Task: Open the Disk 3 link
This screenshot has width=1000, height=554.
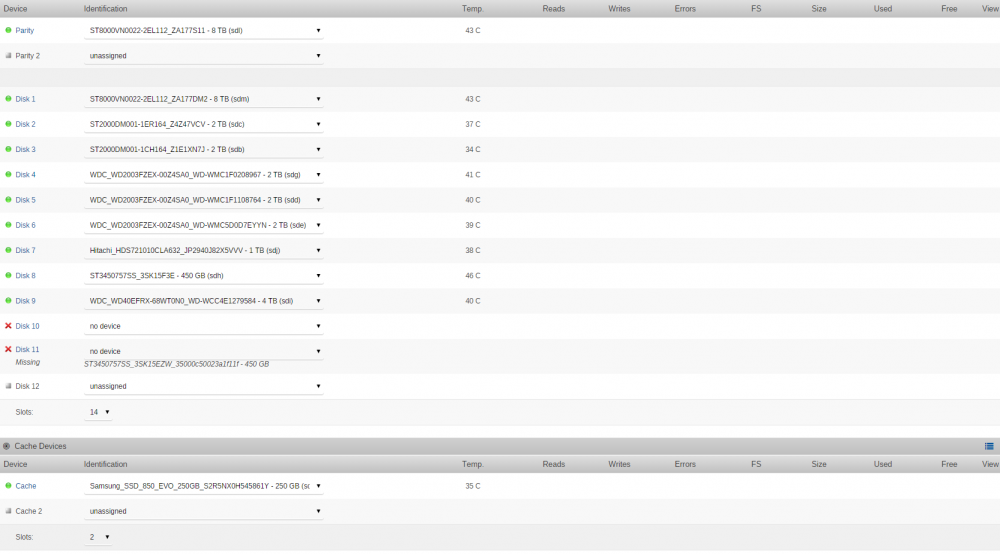Action: pyautogui.click(x=26, y=150)
